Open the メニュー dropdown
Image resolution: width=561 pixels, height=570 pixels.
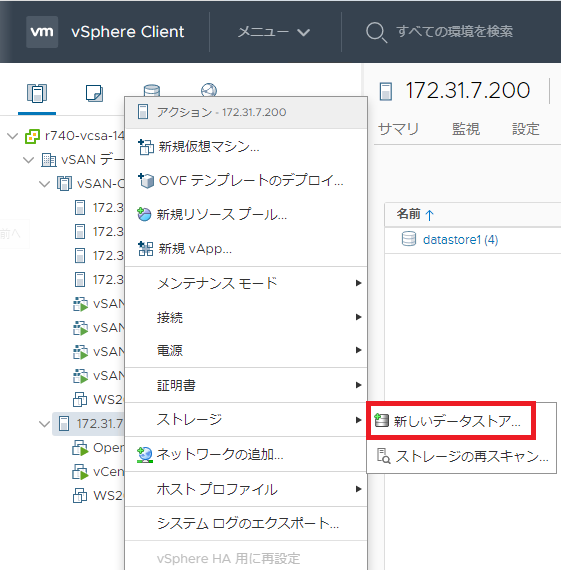click(x=274, y=32)
